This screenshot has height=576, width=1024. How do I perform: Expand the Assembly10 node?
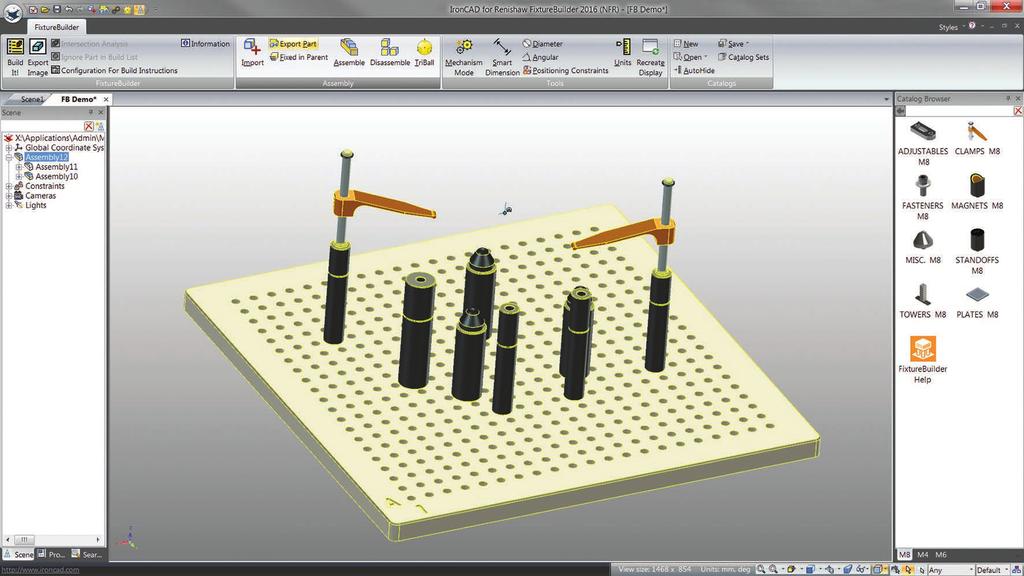19,176
